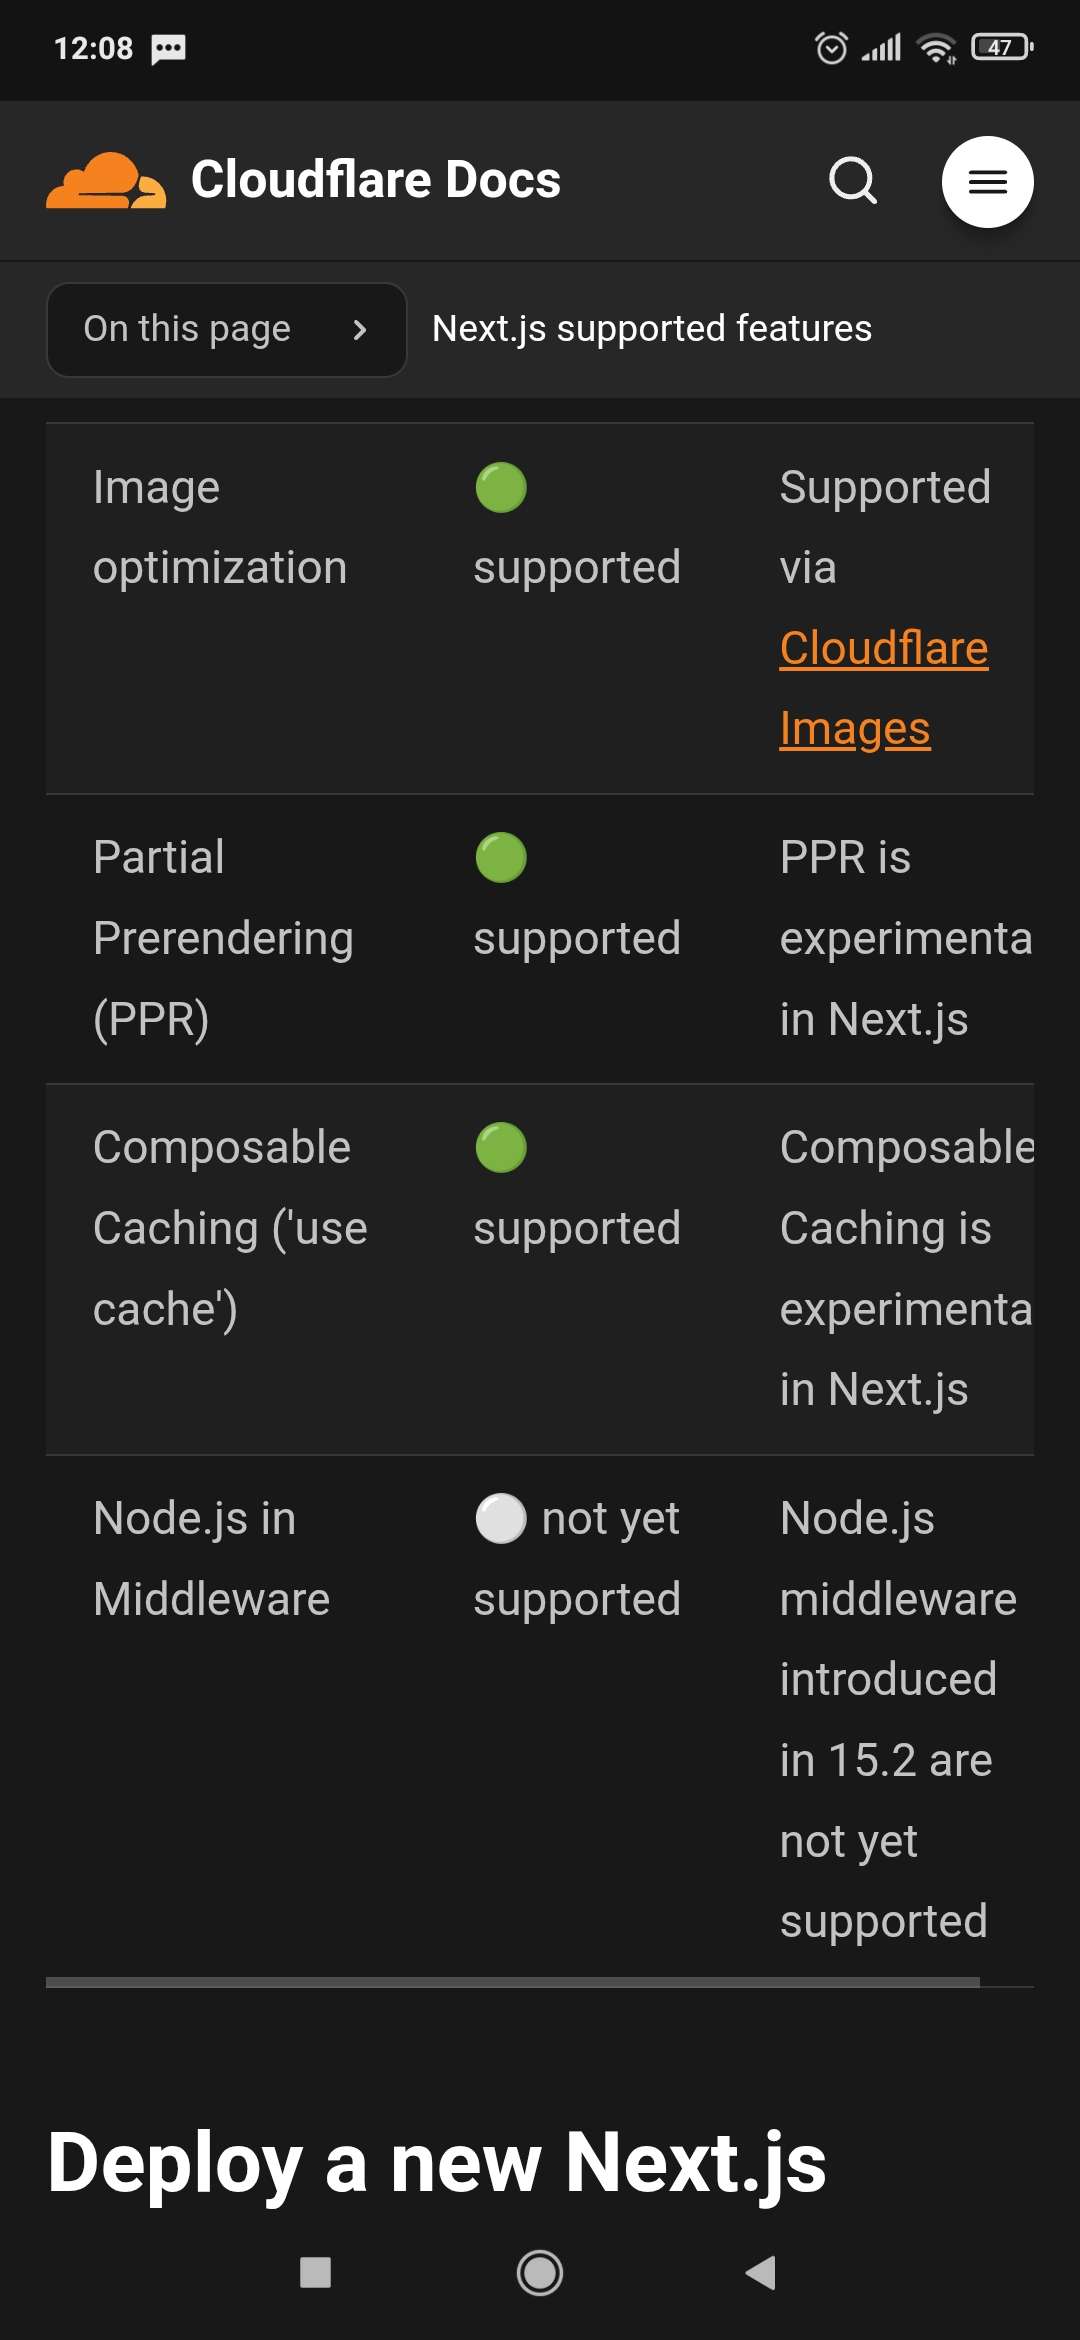Click the Deploy a new Next.js heading
The width and height of the screenshot is (1080, 2340).
click(x=437, y=2163)
